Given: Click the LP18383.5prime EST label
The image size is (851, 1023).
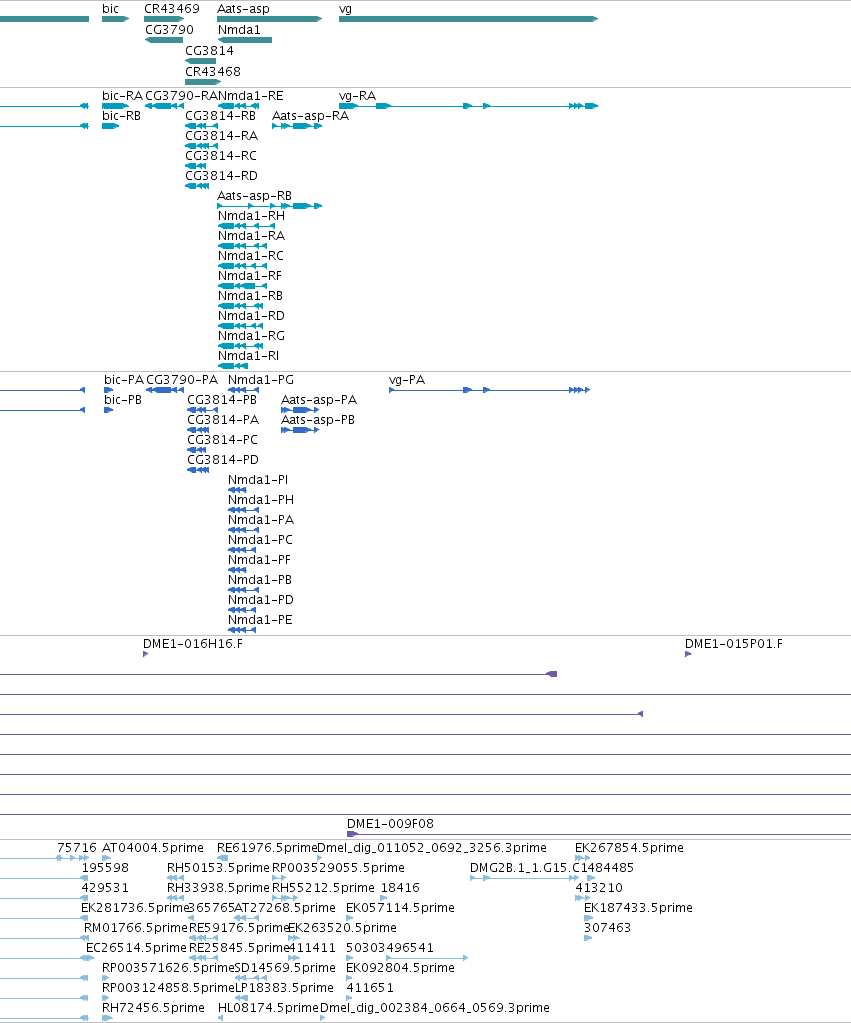Looking at the screenshot, I should 285,988.
